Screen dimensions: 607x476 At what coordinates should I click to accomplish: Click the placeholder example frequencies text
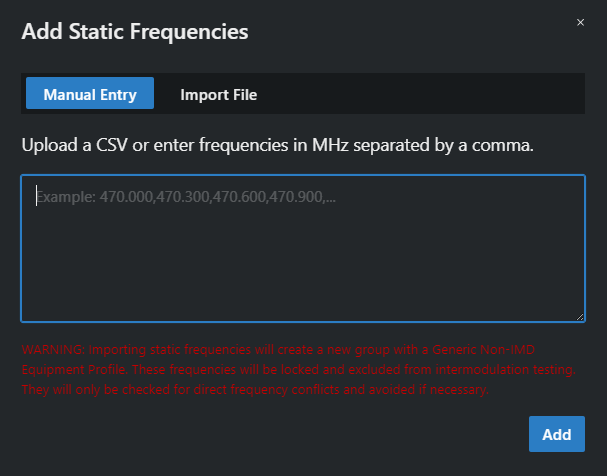[x=186, y=197]
